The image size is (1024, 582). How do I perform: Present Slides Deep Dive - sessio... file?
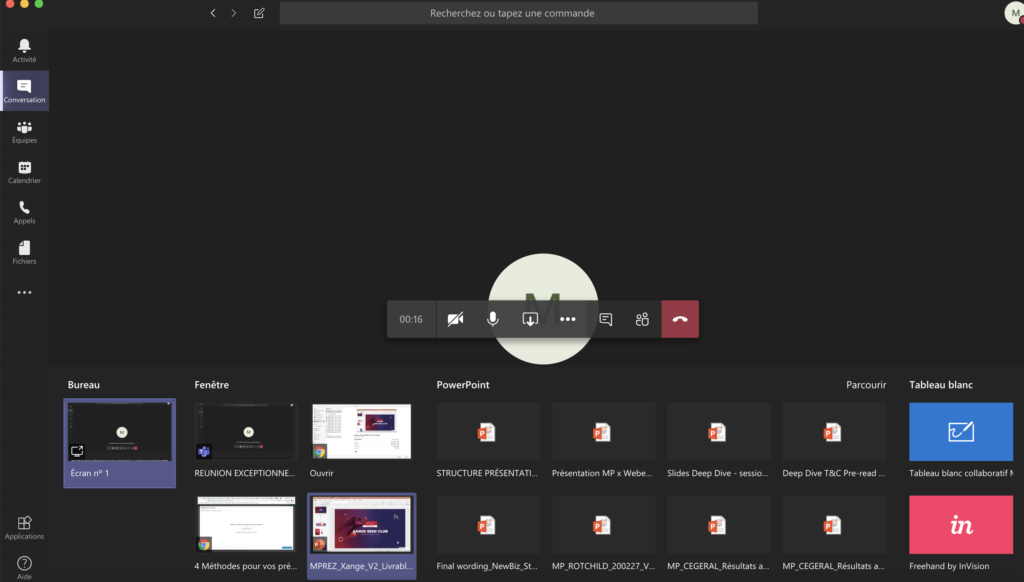[718, 441]
